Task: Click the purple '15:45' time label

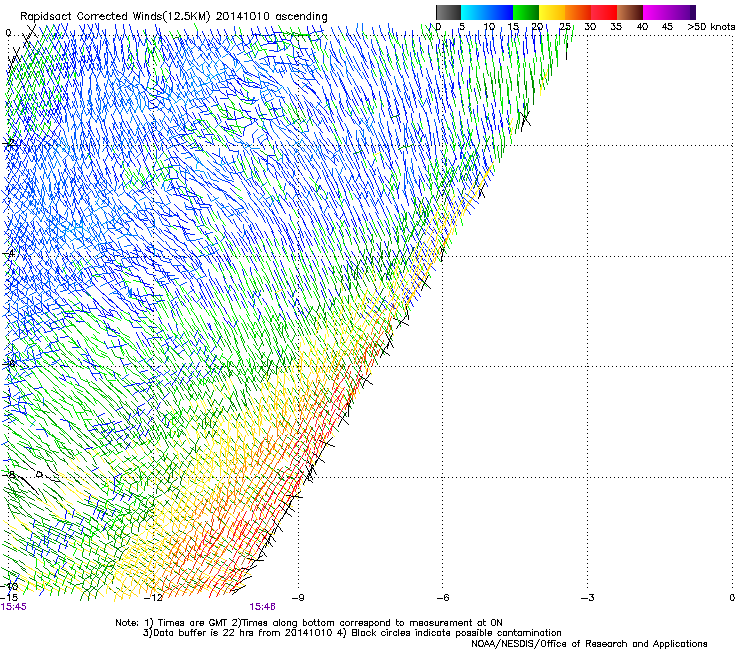Action: point(14,607)
